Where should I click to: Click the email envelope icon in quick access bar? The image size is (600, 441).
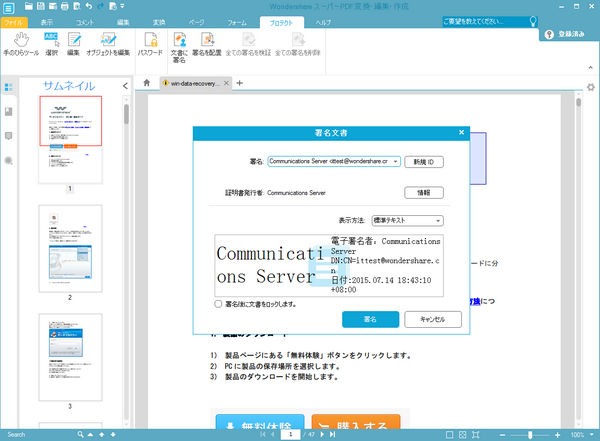point(53,6)
